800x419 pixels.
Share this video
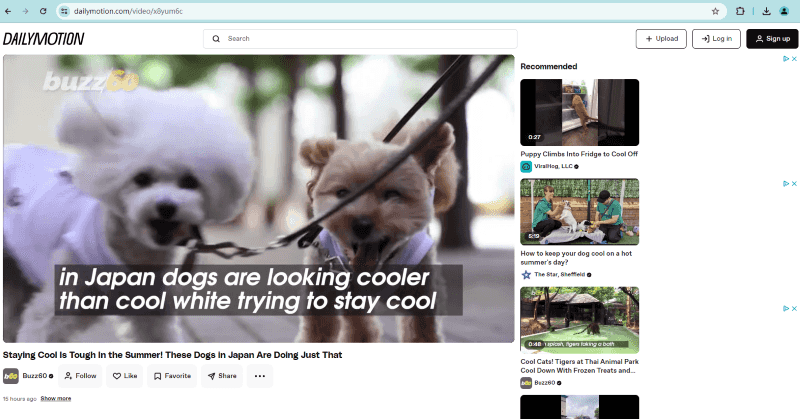coord(222,376)
